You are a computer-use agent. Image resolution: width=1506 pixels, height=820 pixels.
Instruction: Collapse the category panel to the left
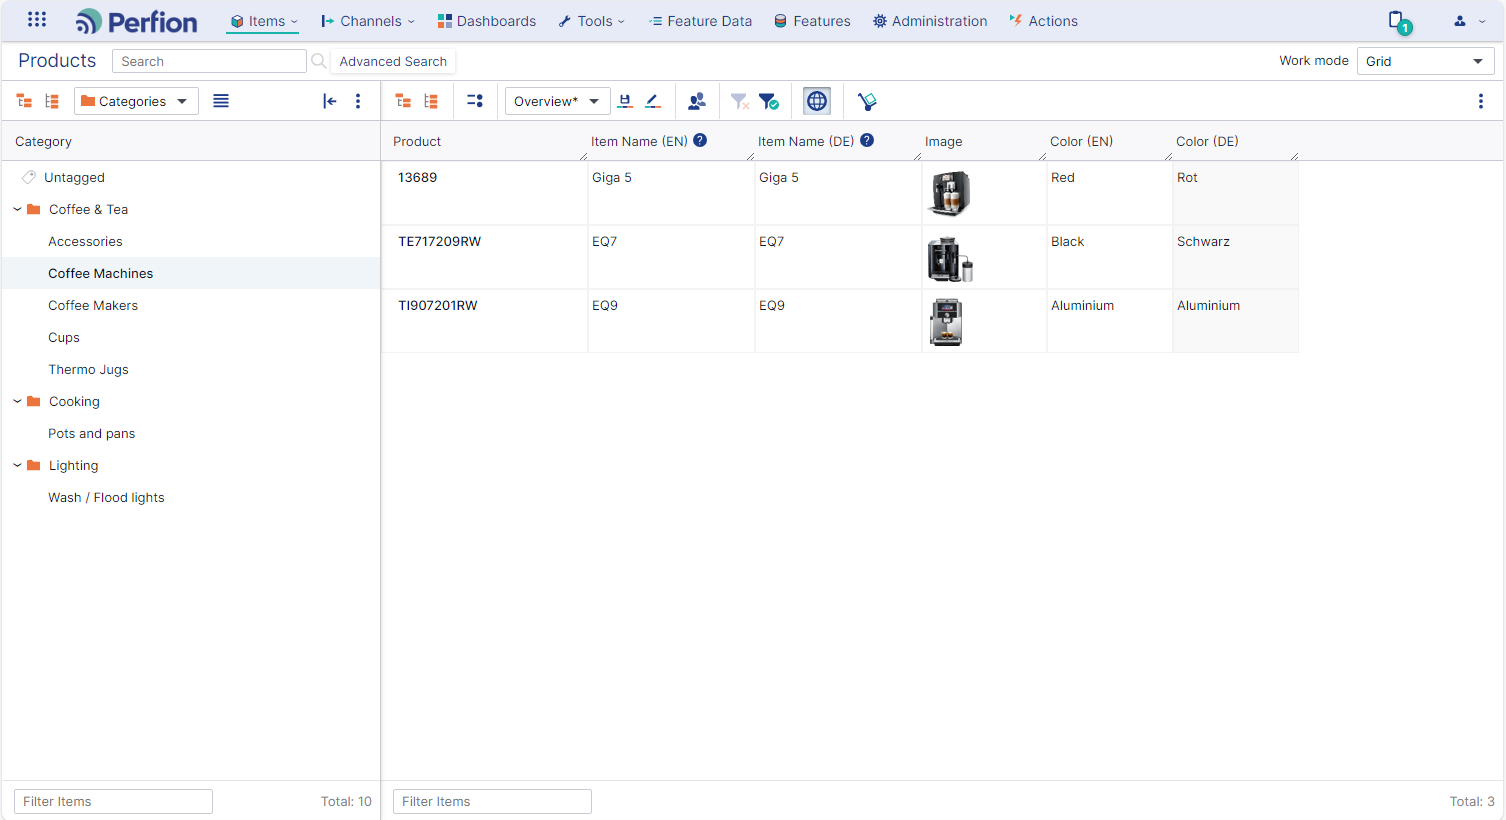(329, 101)
